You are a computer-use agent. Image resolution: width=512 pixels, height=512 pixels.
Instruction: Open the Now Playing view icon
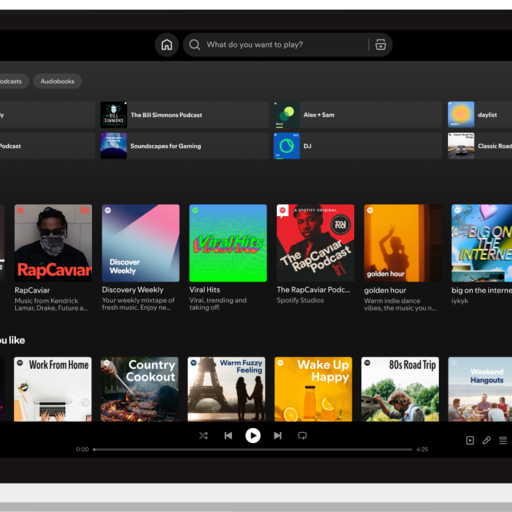pos(470,441)
